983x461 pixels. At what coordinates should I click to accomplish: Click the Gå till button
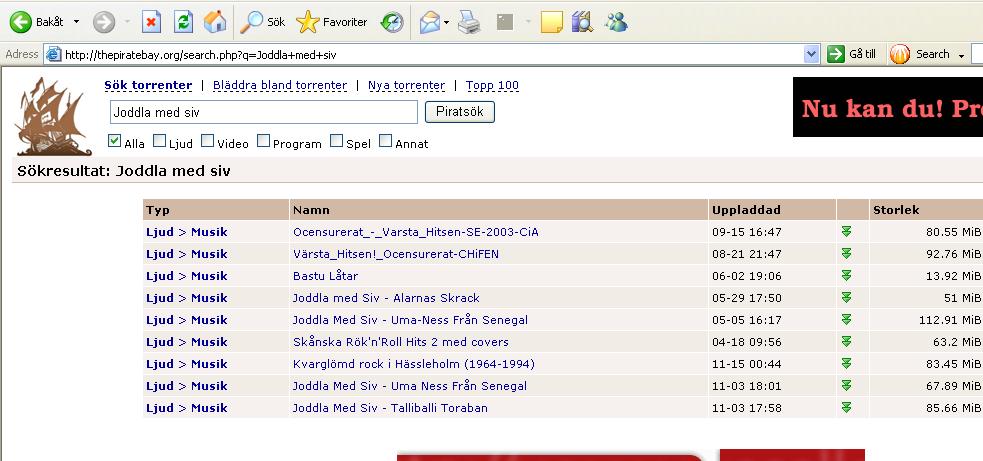[x=851, y=55]
